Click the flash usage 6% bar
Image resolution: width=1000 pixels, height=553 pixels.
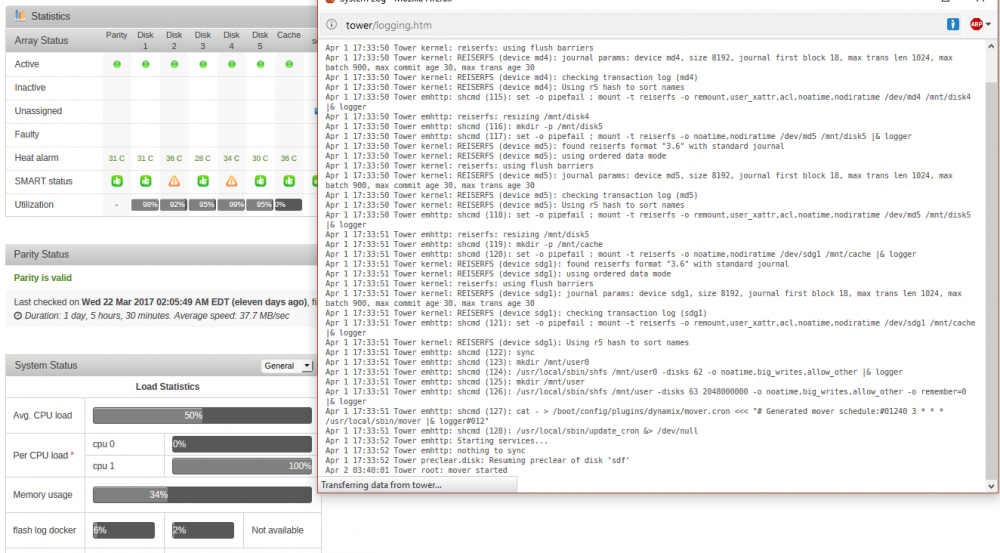(124, 530)
